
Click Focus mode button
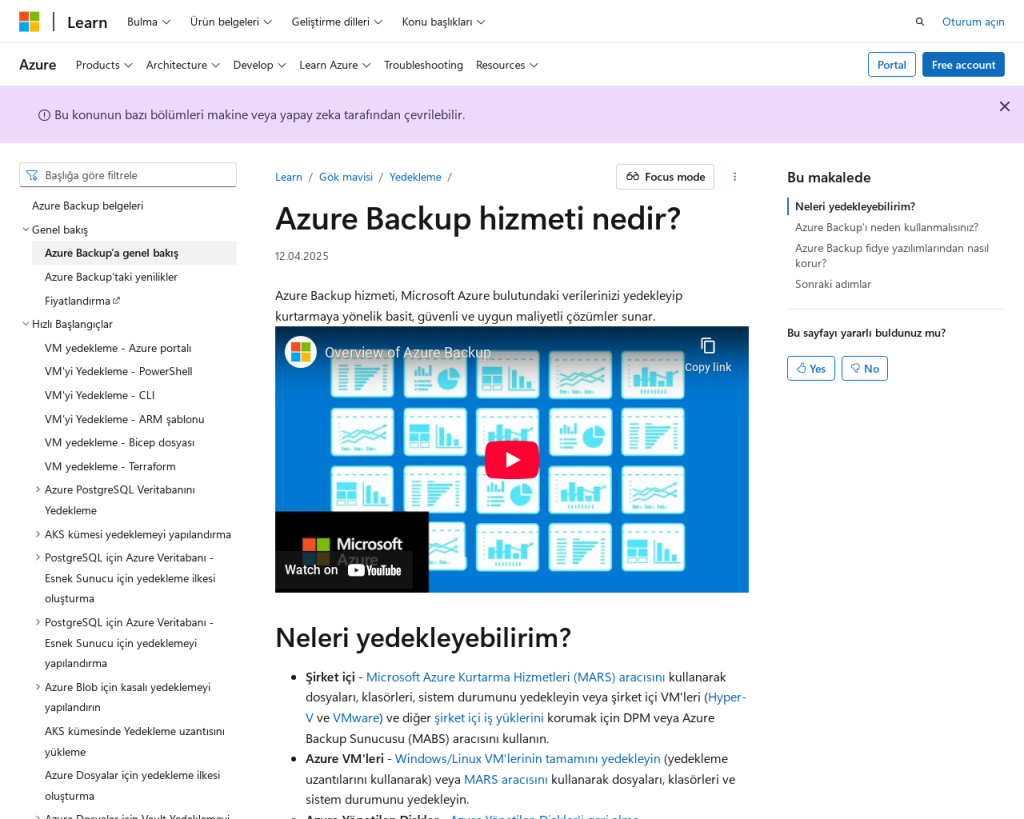pyautogui.click(x=665, y=177)
